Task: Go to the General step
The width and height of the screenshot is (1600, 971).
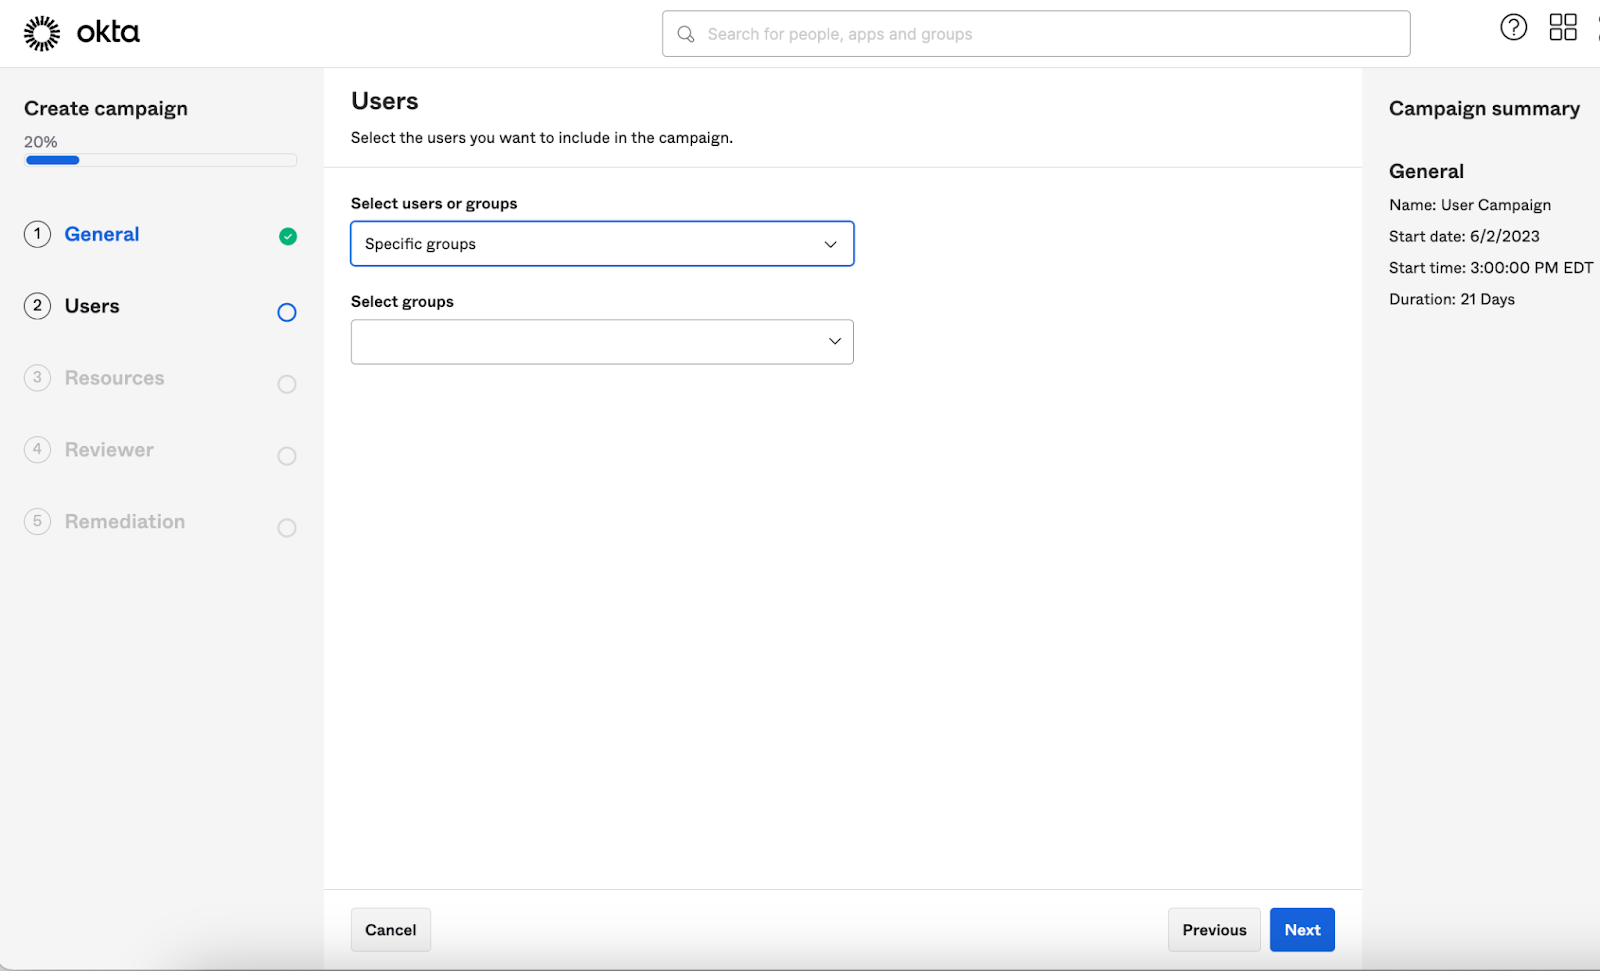Action: (102, 234)
